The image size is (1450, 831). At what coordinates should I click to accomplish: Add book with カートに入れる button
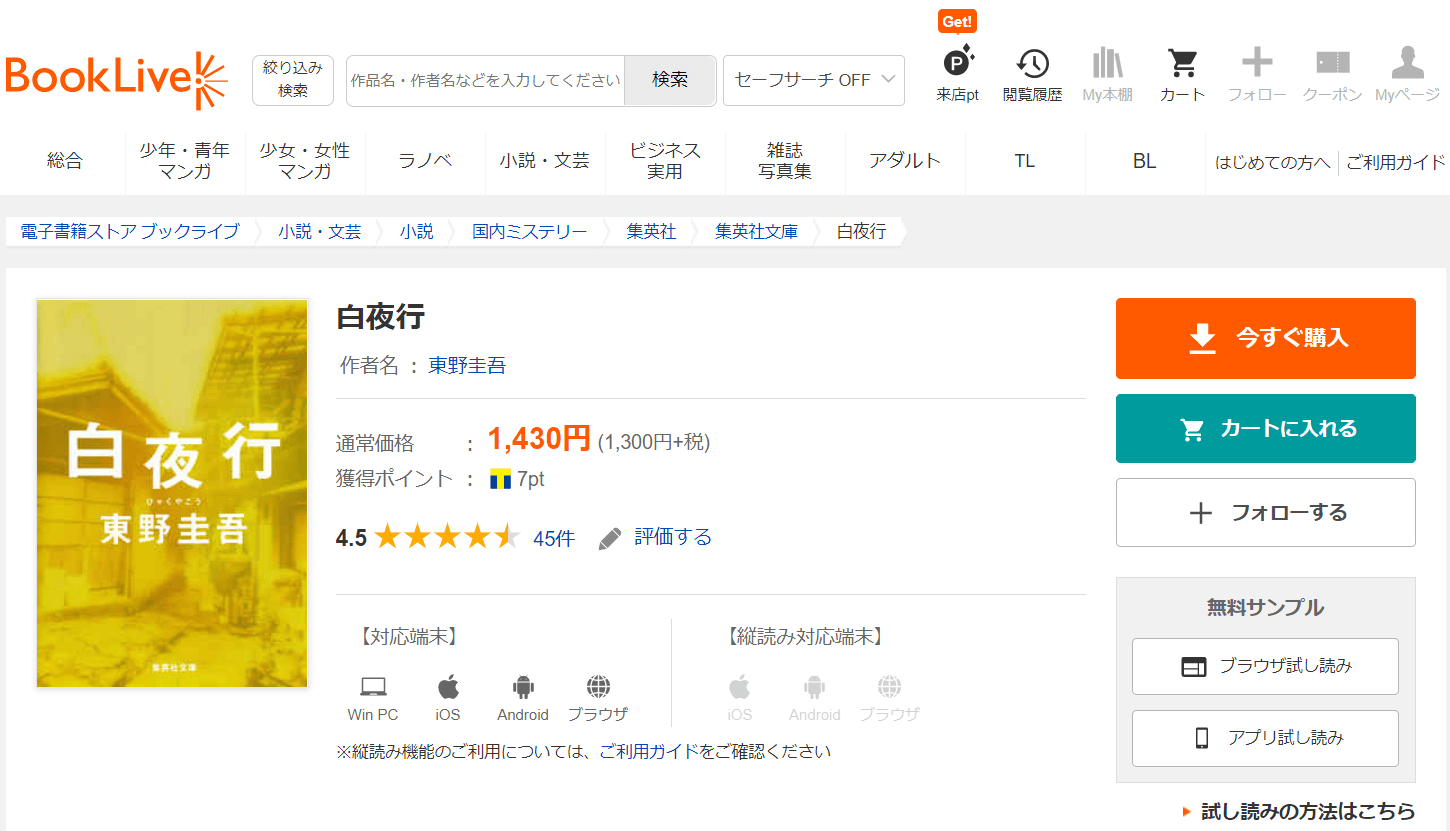[x=1265, y=429]
